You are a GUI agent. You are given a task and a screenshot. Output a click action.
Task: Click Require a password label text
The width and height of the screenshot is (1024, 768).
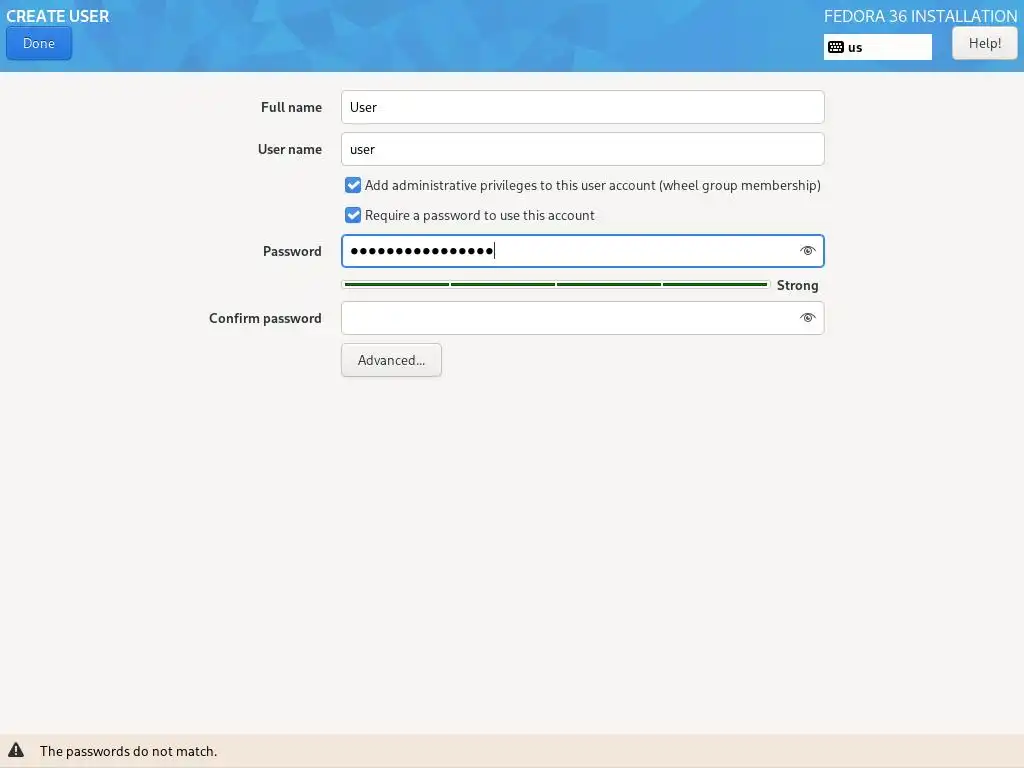tap(479, 216)
